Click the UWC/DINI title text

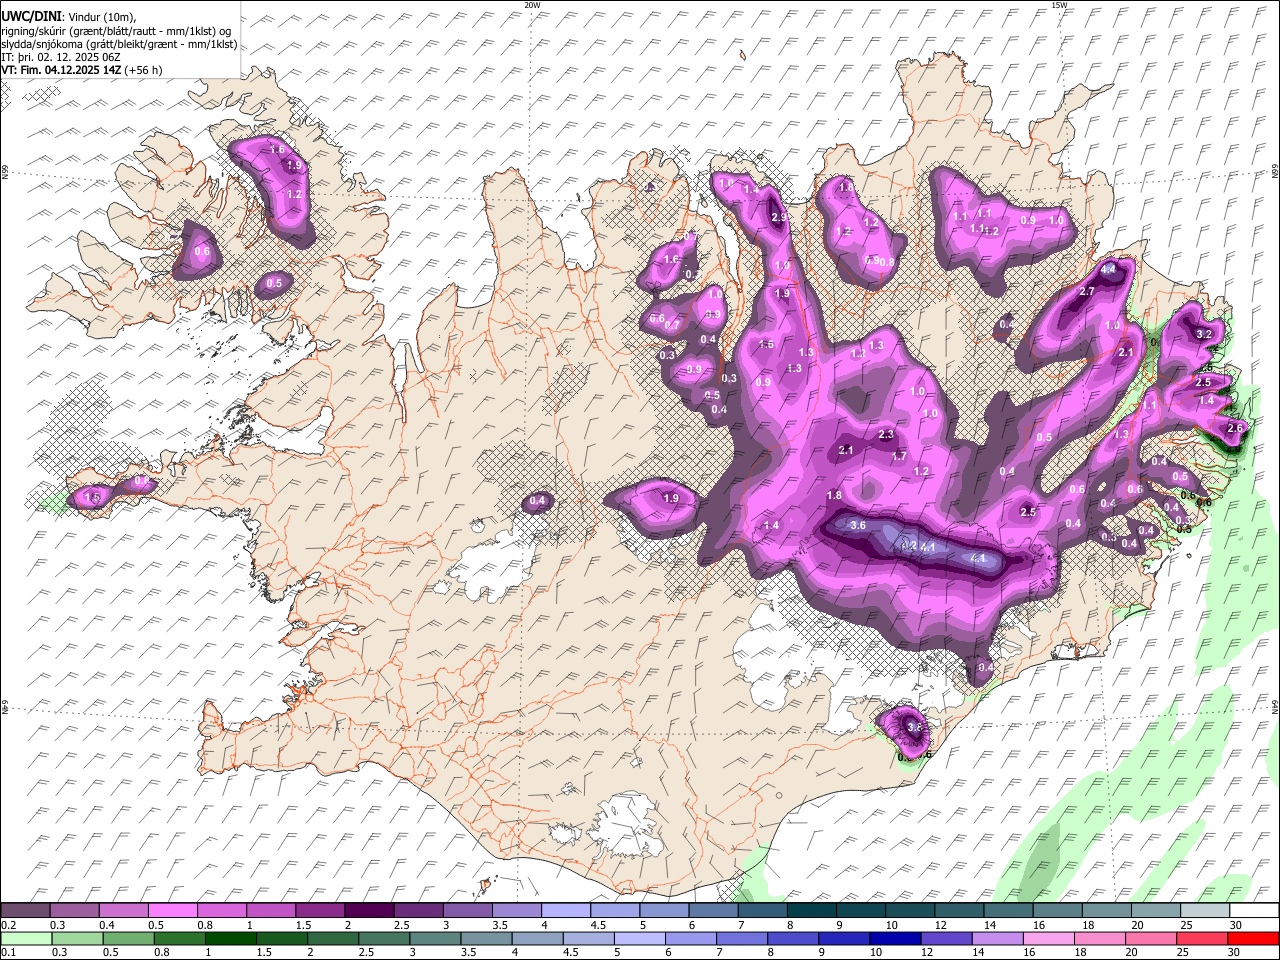coord(32,17)
